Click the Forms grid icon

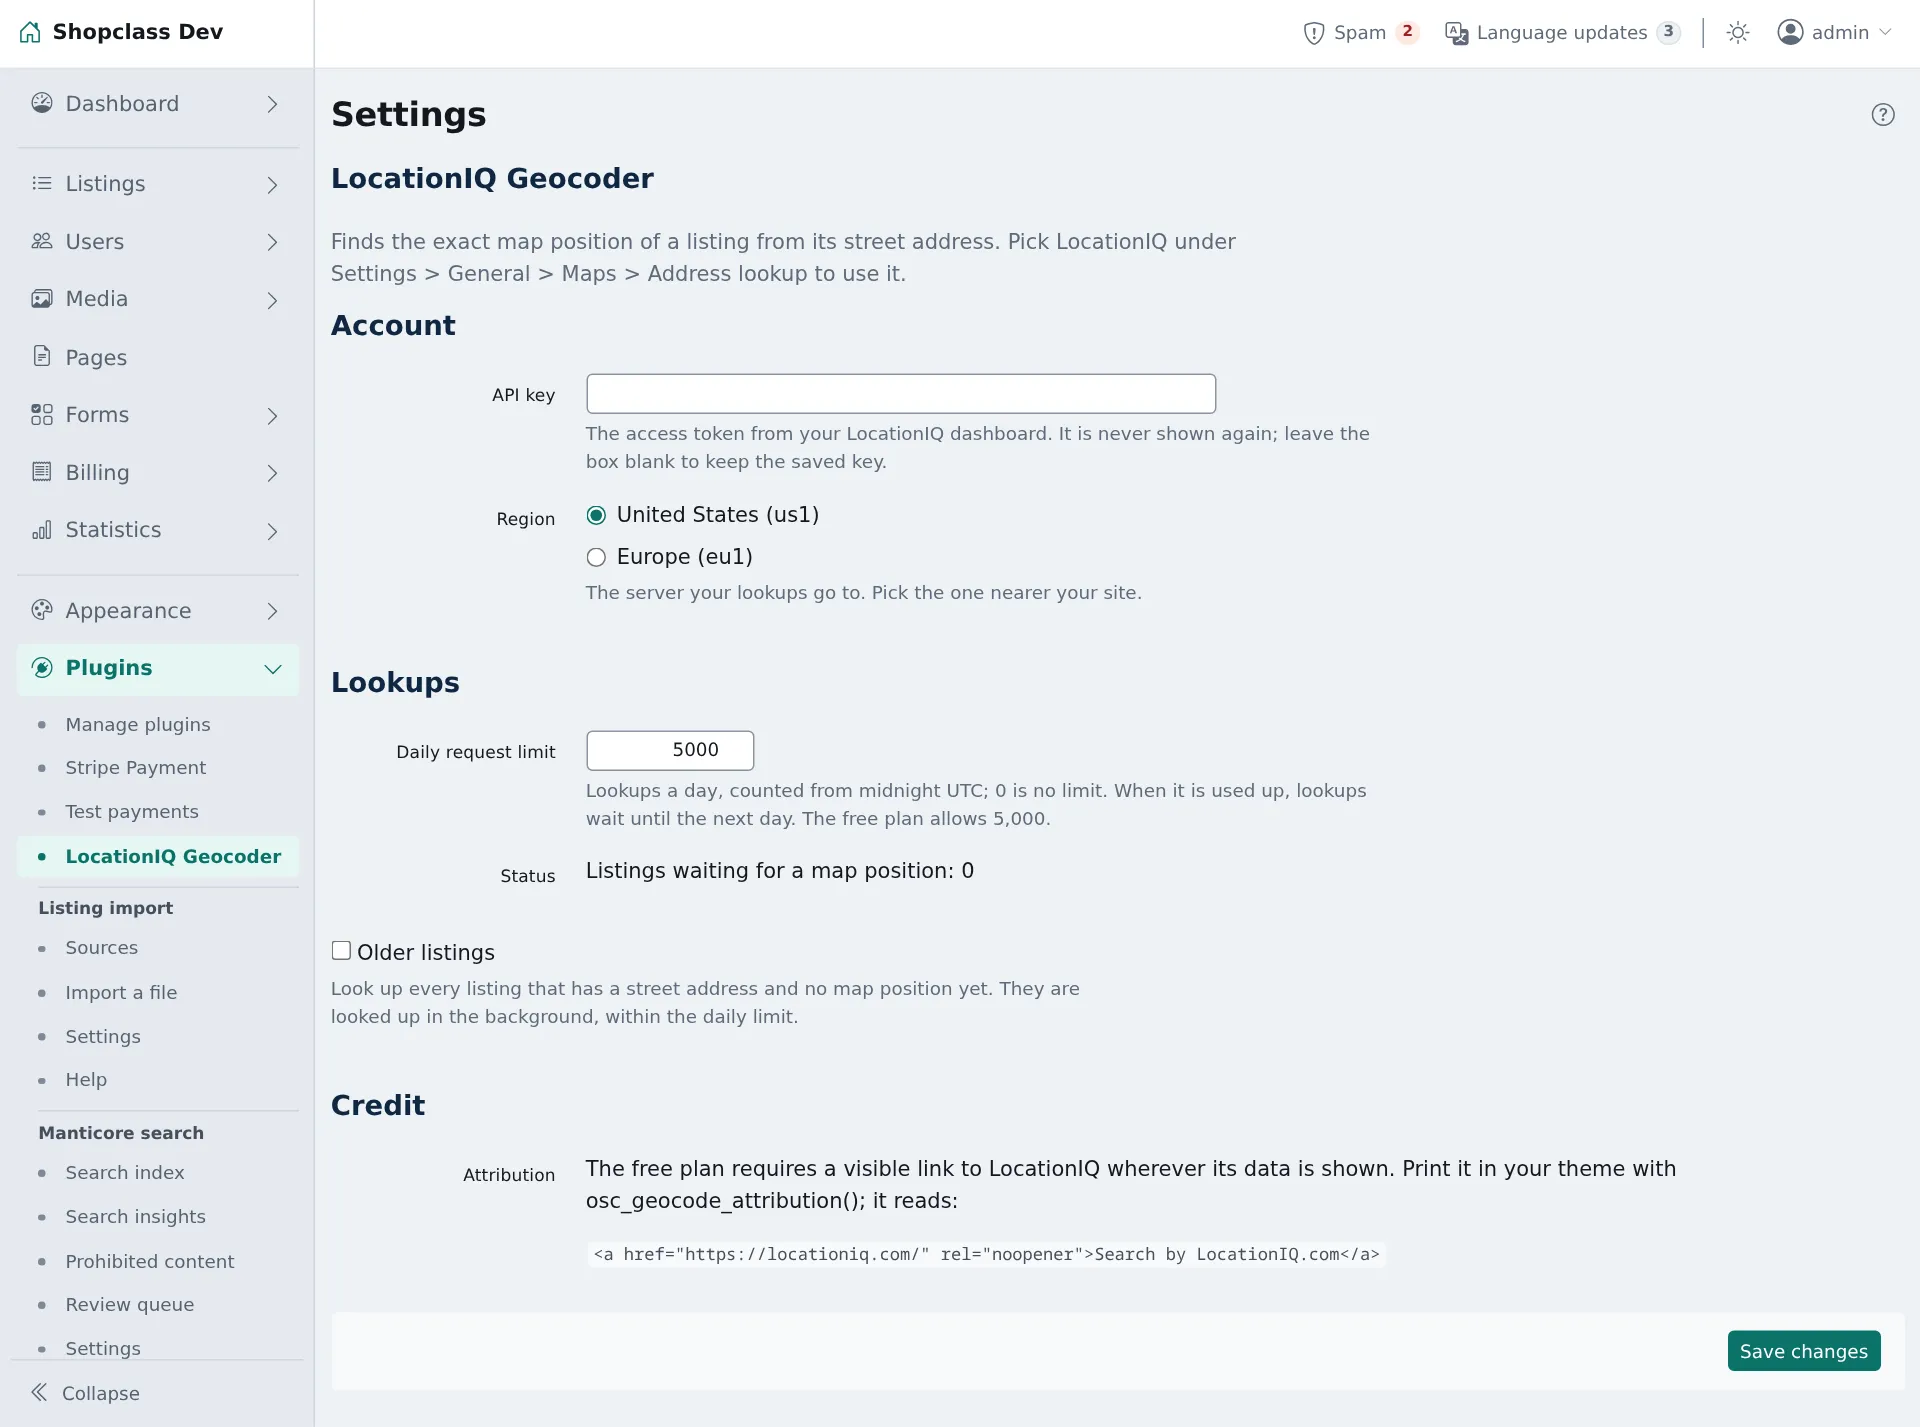tap(41, 414)
